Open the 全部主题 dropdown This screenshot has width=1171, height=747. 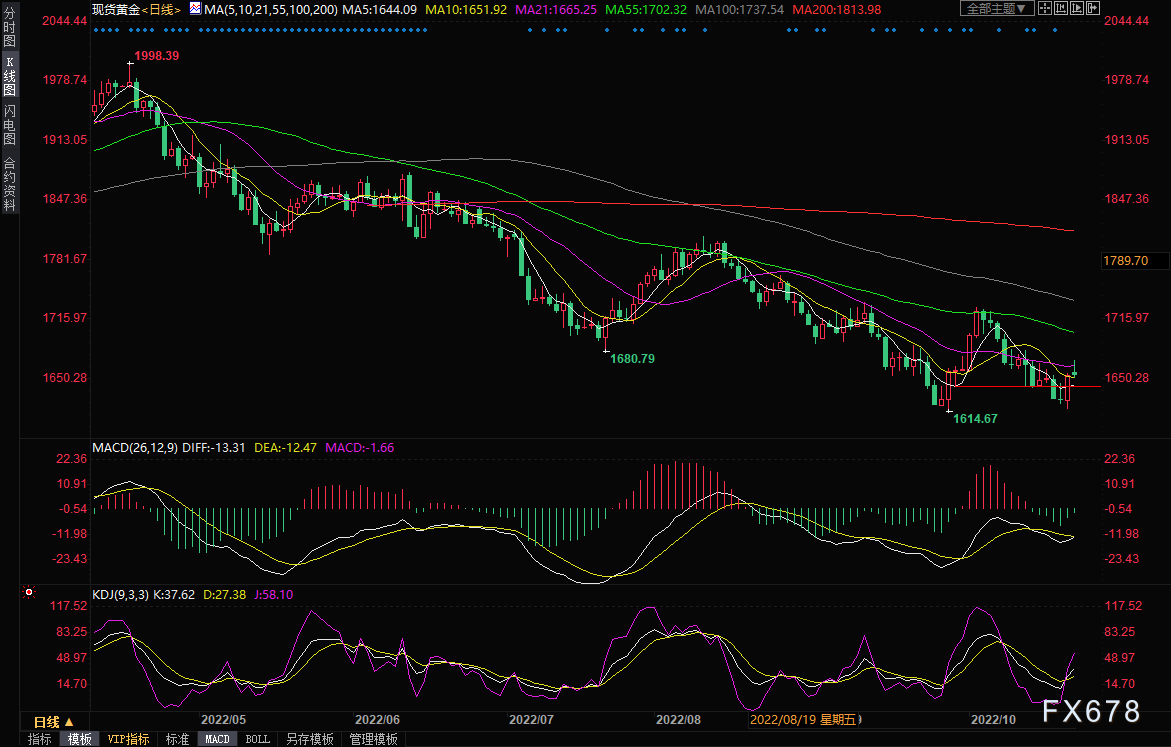tap(997, 8)
